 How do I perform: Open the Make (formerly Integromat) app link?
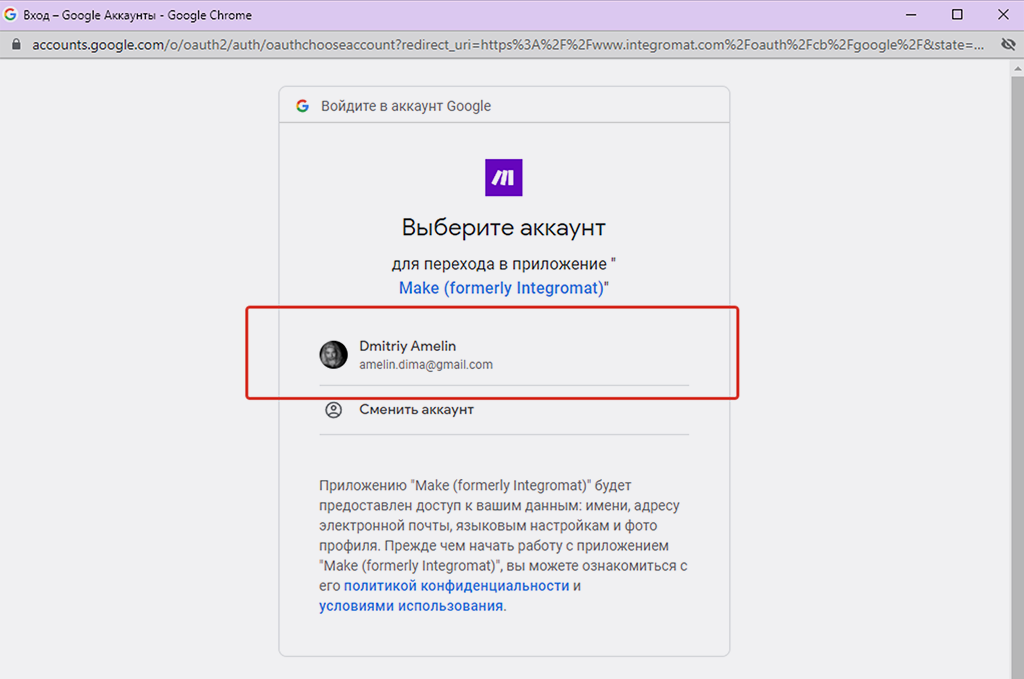pos(502,288)
